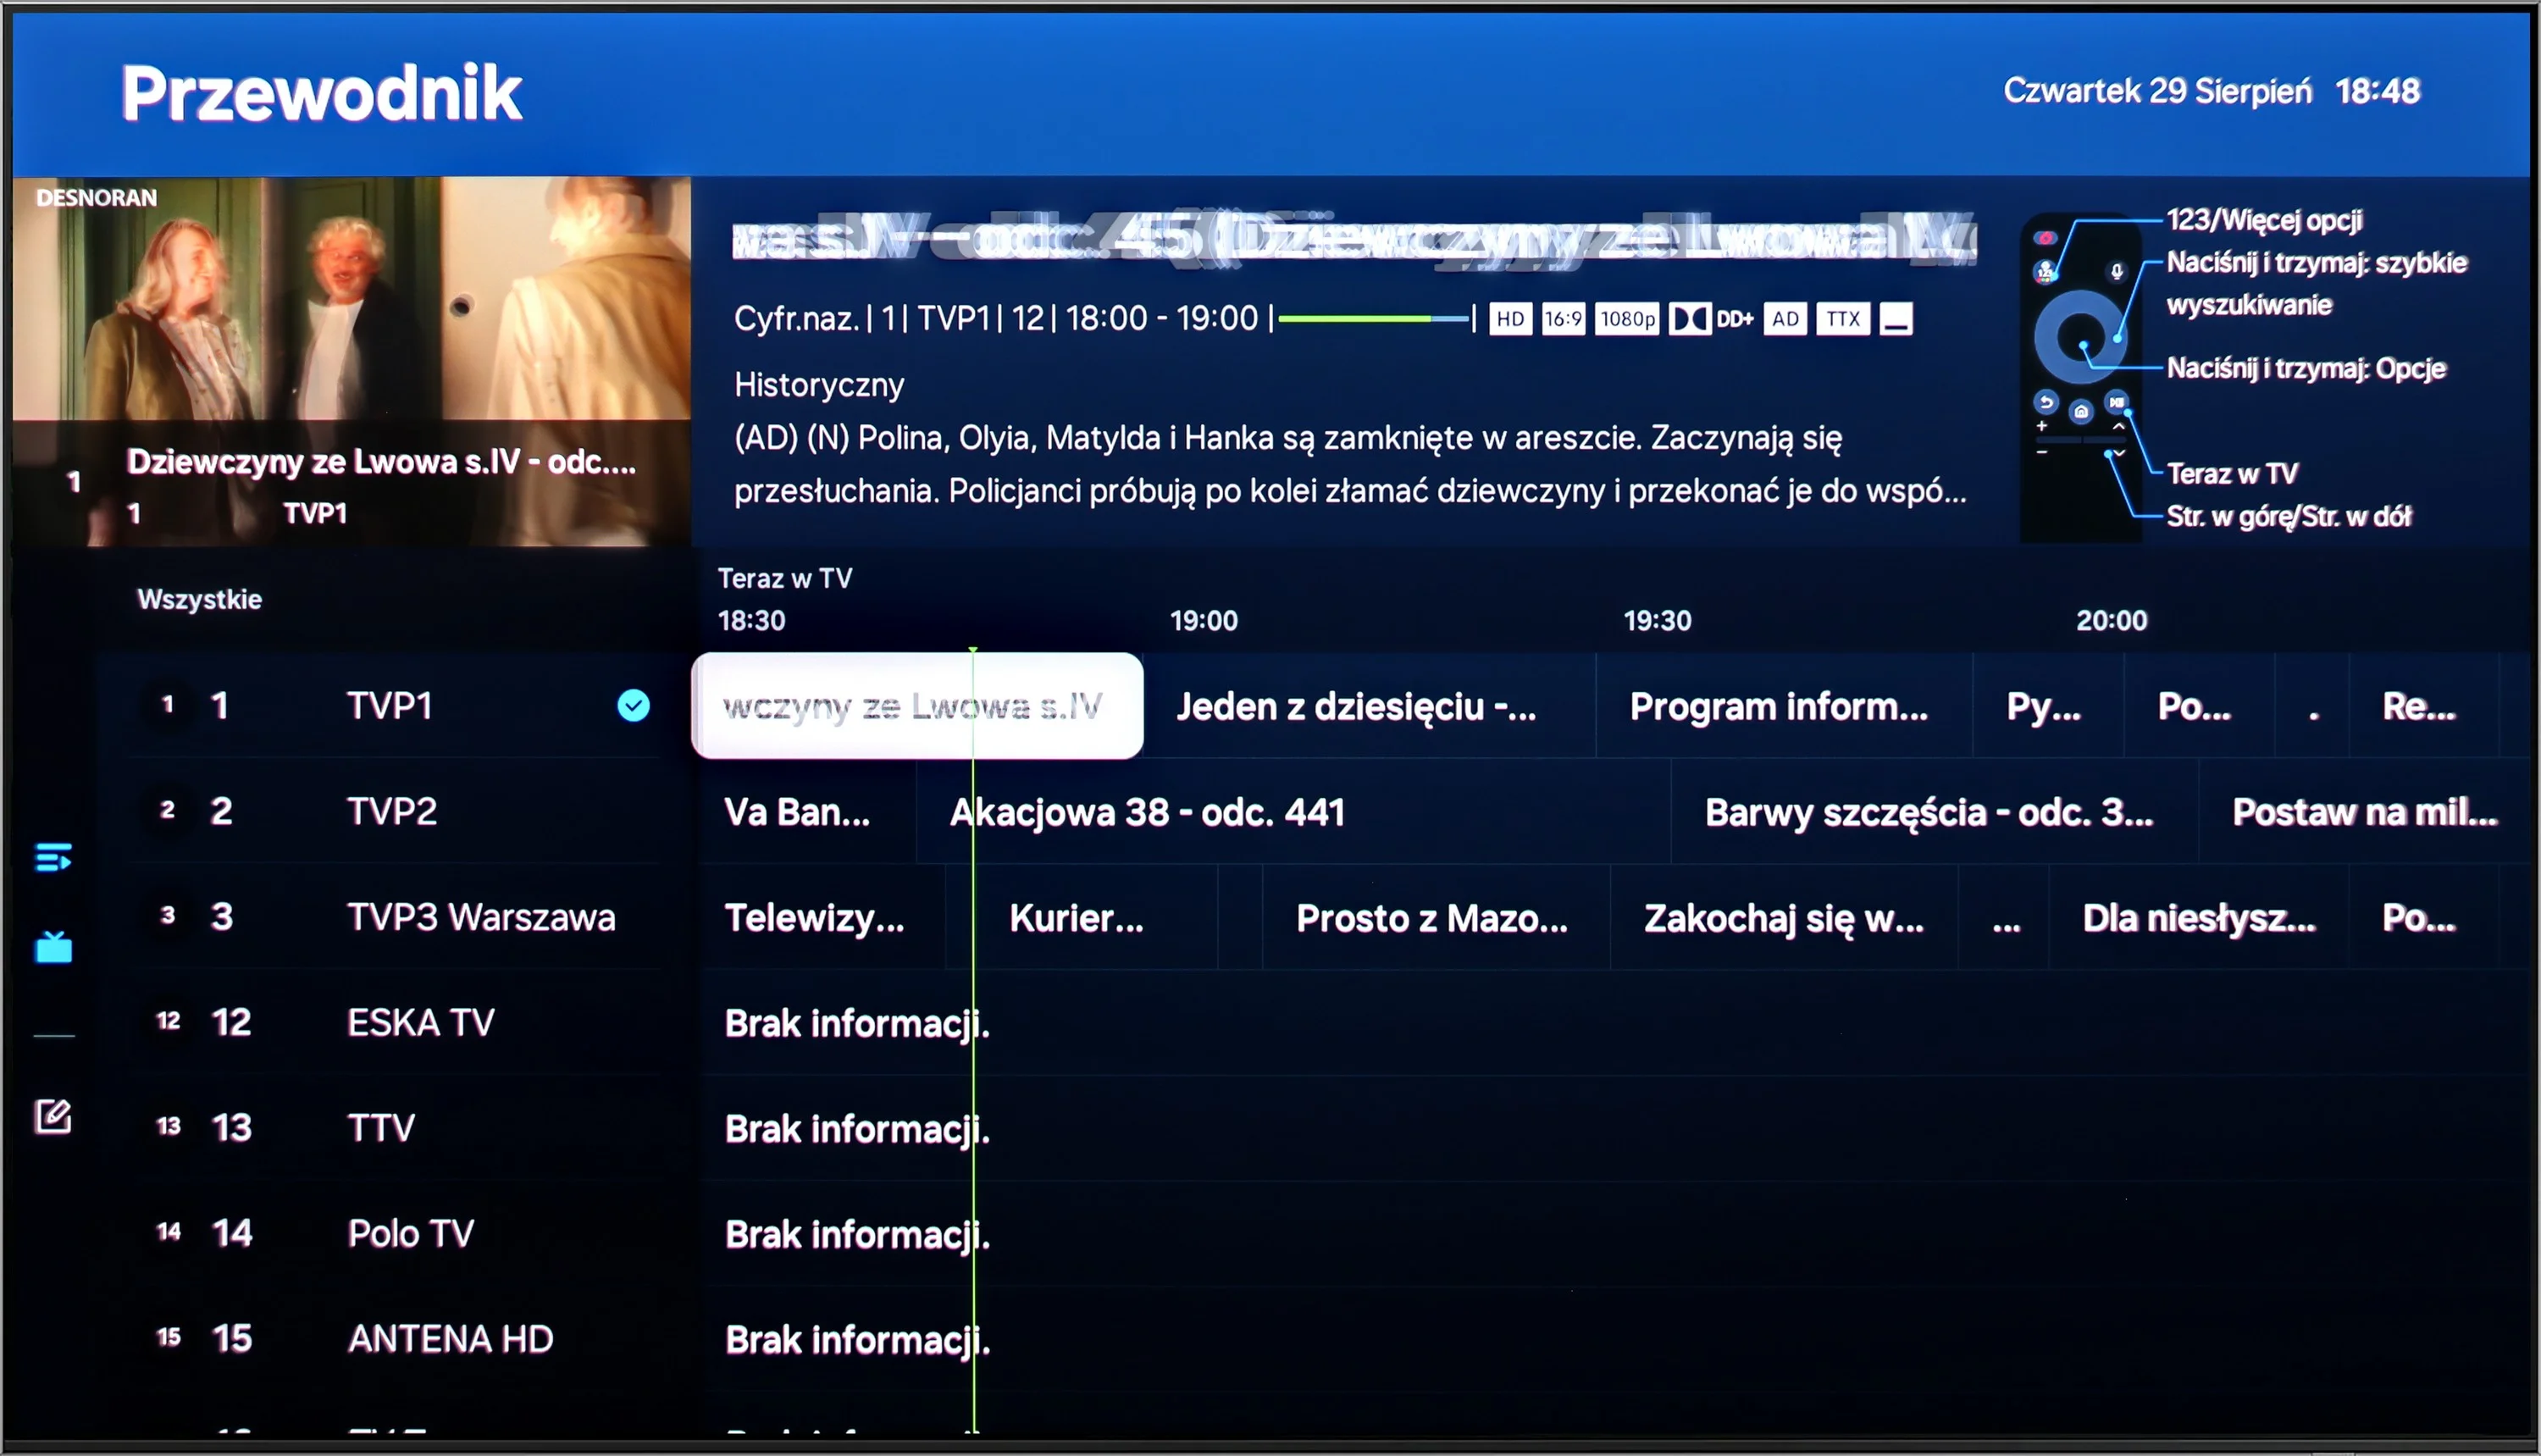Screen dimensions: 2541x1456
Task: Click the 123/Więcej opcji hint
Action: pos(2264,220)
